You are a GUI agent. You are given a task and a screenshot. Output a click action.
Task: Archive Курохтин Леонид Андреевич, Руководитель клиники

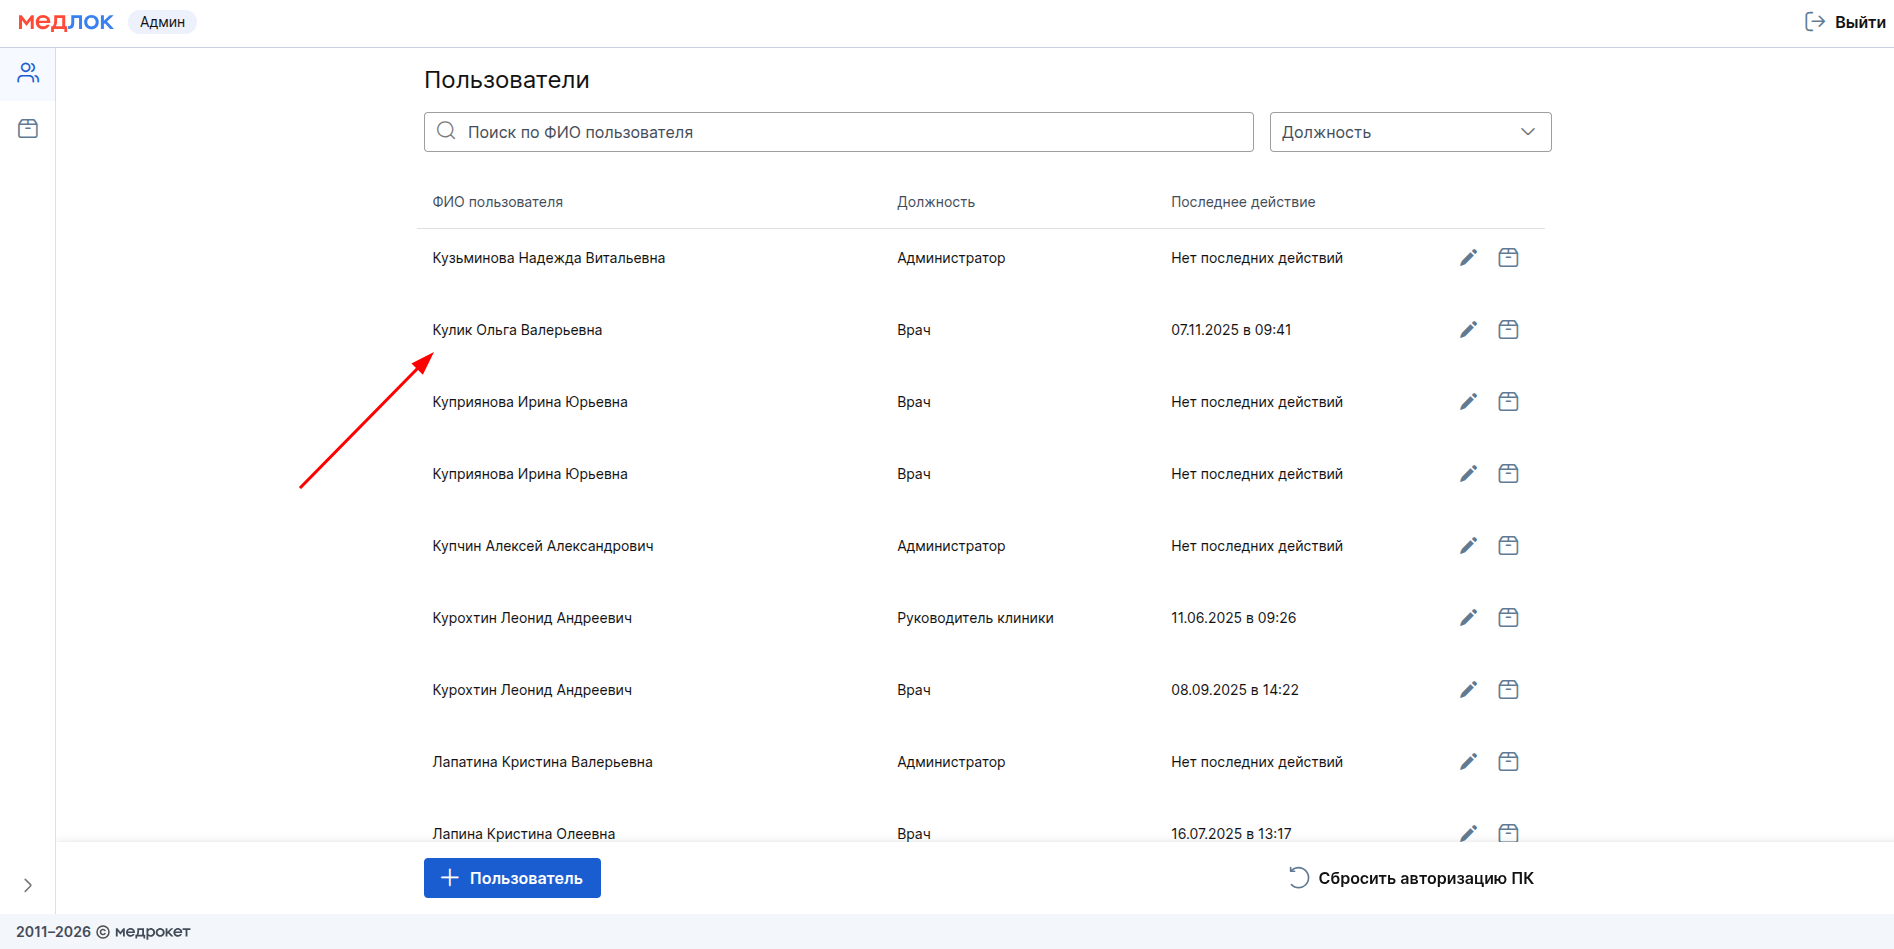(1508, 618)
